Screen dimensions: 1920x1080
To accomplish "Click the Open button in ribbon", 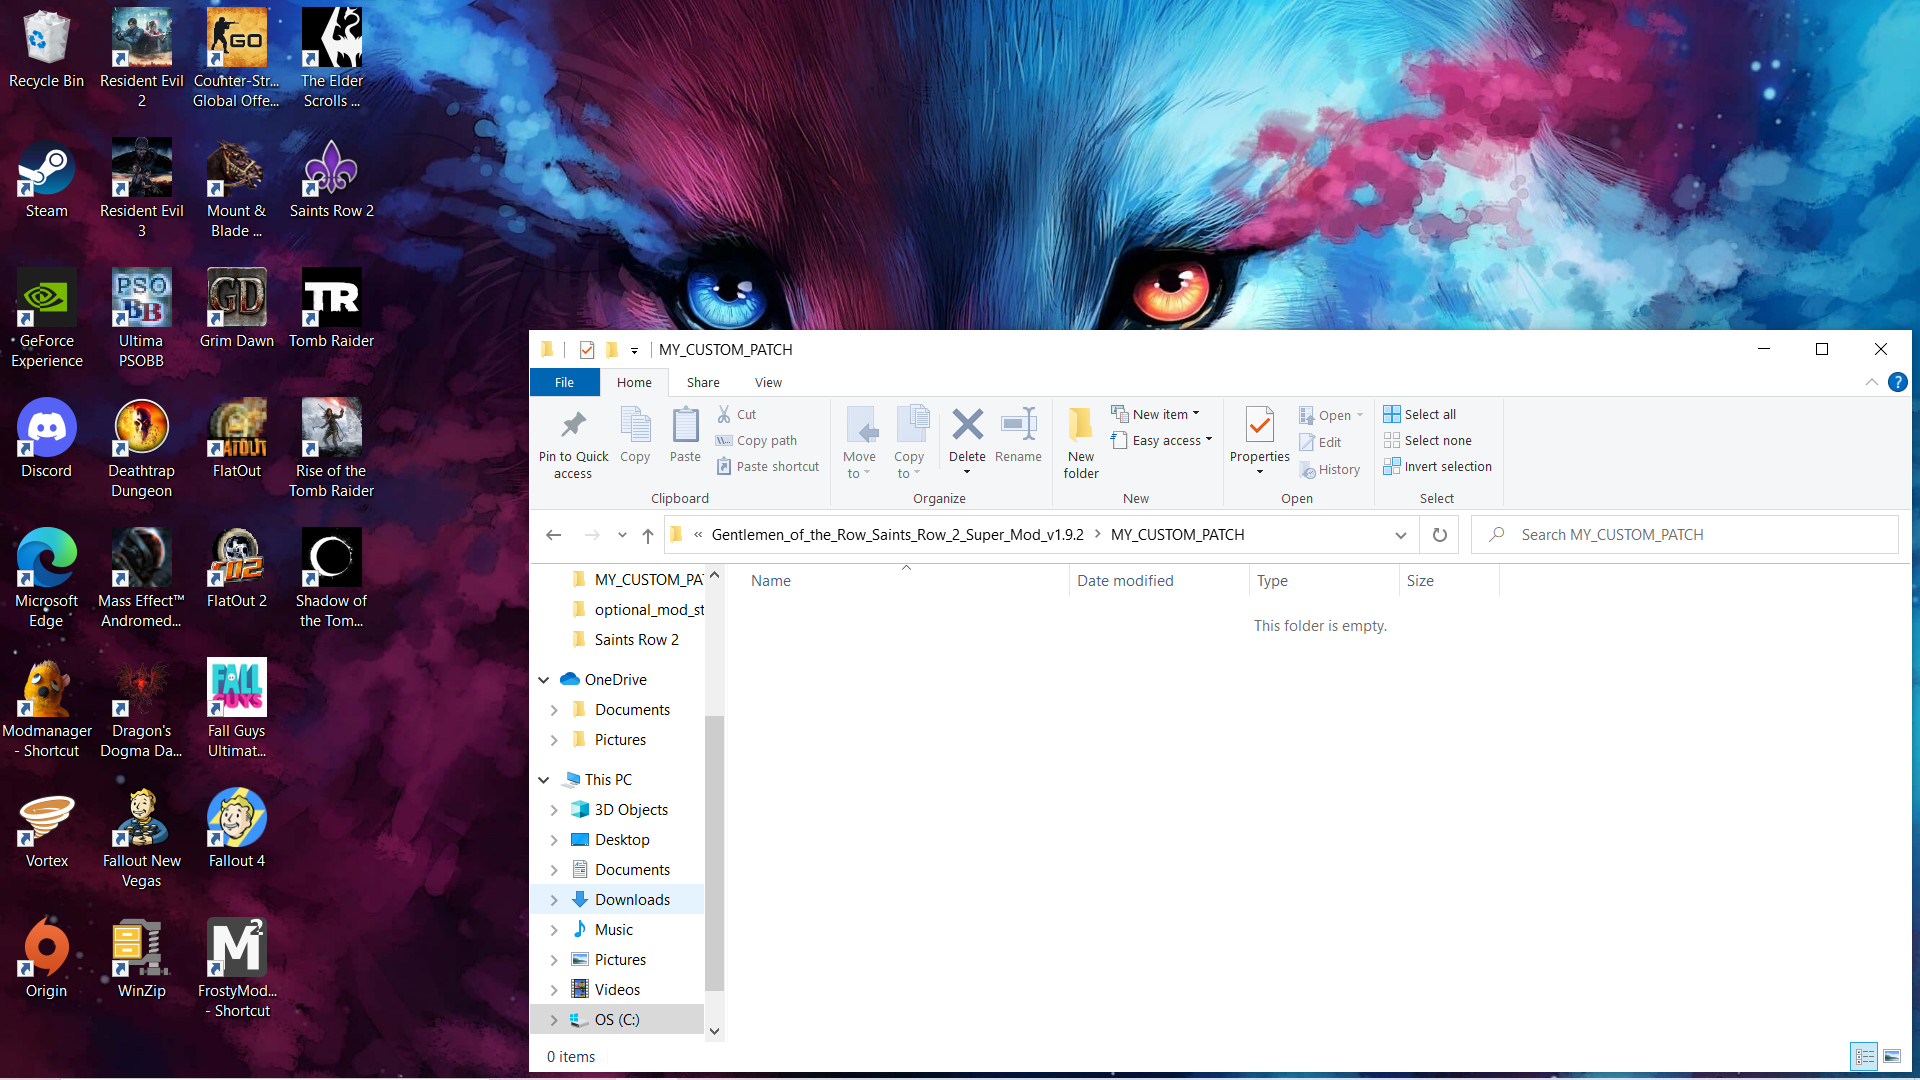I will 1331,415.
